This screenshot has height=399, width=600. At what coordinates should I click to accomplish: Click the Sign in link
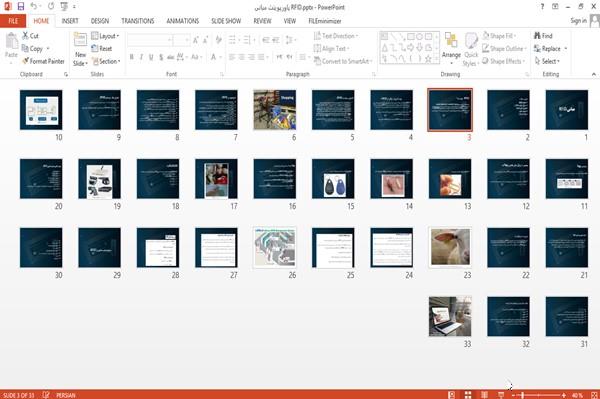pos(578,21)
